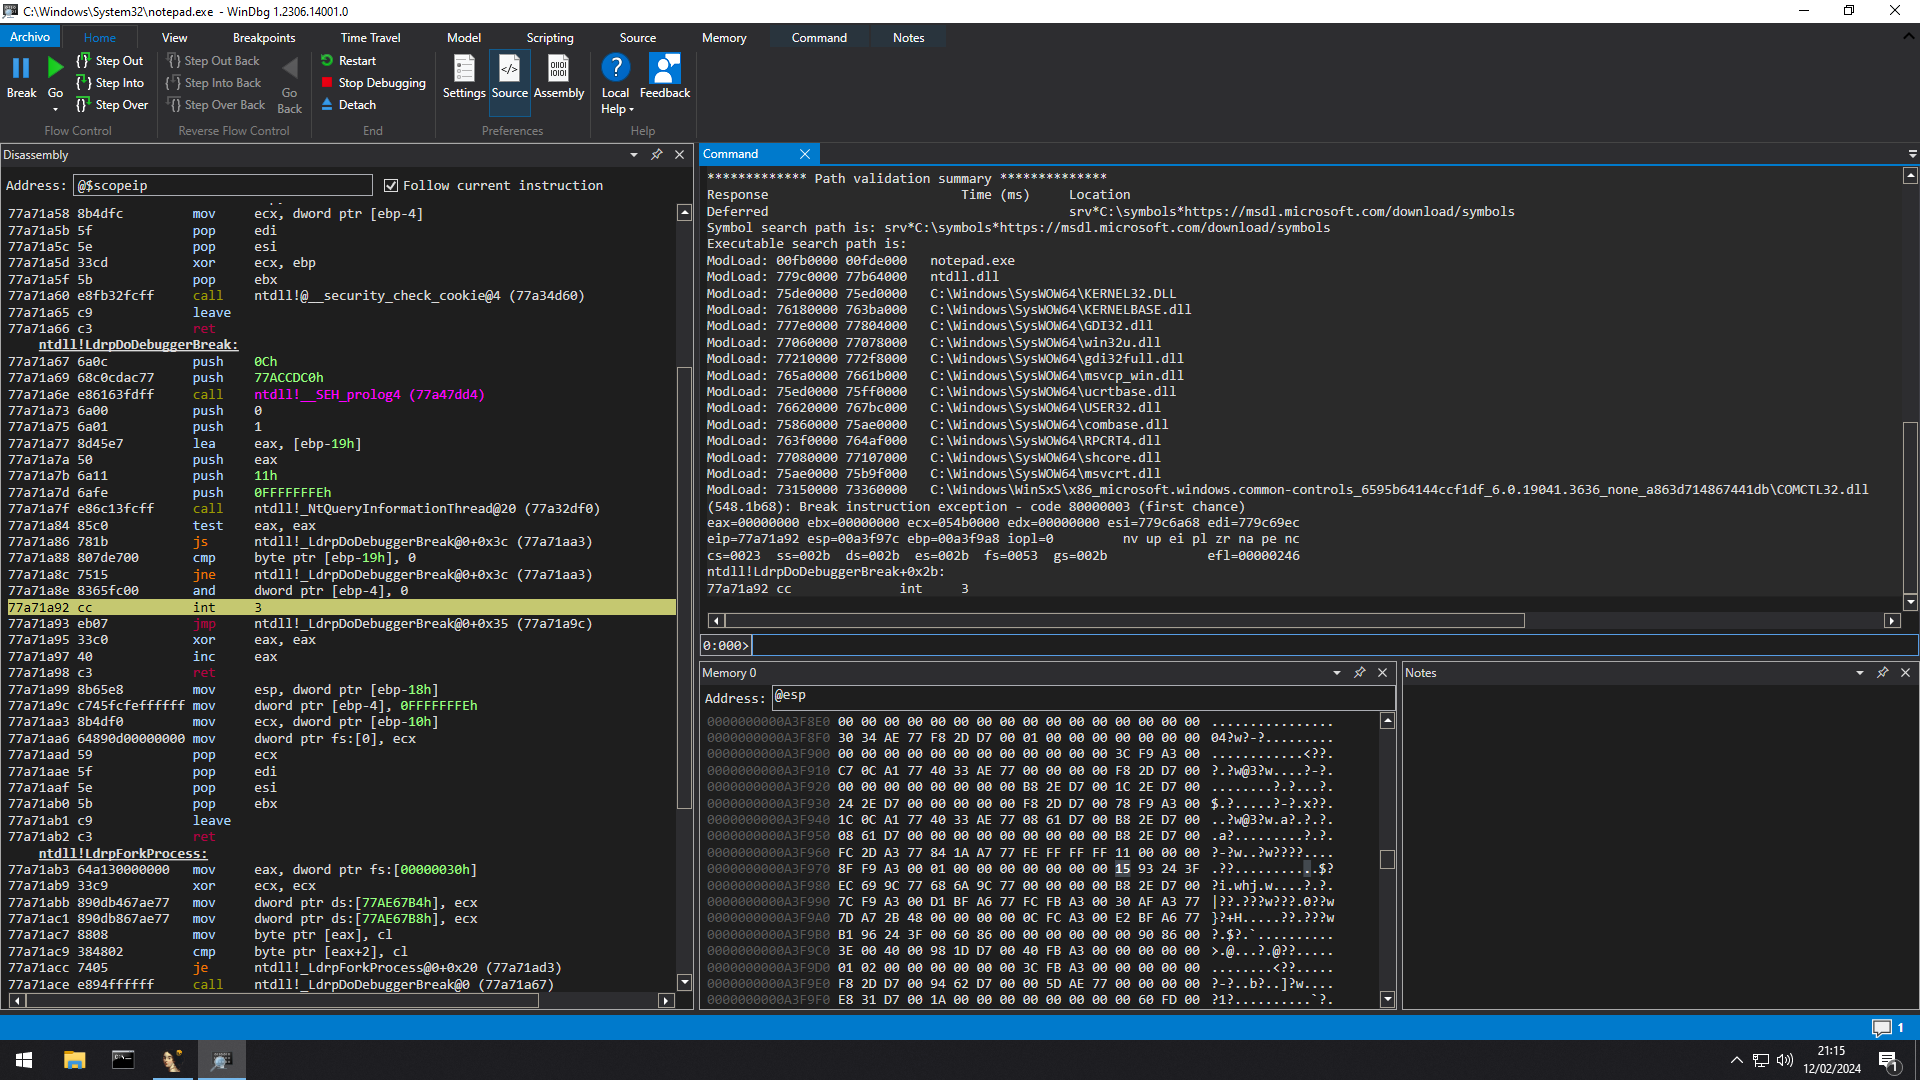This screenshot has height=1080, width=1920.
Task: Expand the Go button dropdown arrow
Action: point(55,109)
